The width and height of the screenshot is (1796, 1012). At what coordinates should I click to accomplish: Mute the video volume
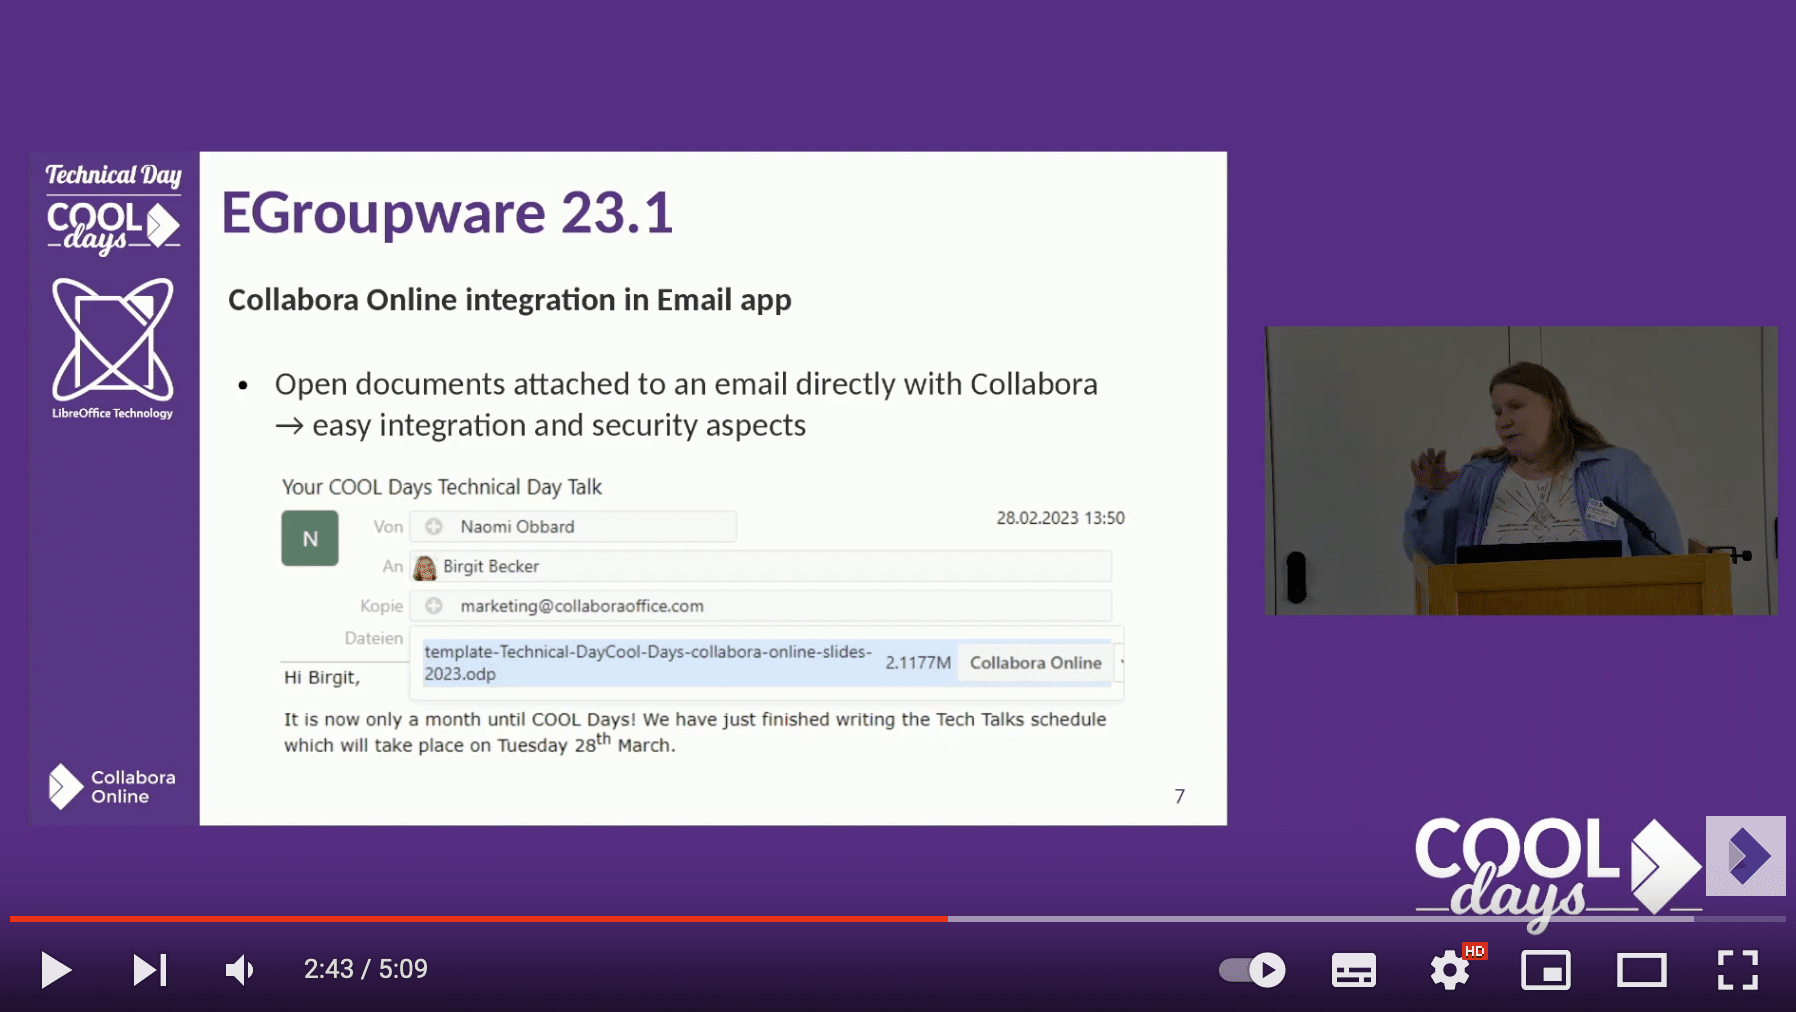point(239,969)
